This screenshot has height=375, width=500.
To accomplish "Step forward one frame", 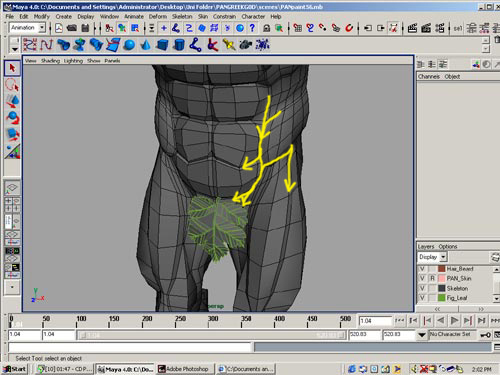I will 482,321.
